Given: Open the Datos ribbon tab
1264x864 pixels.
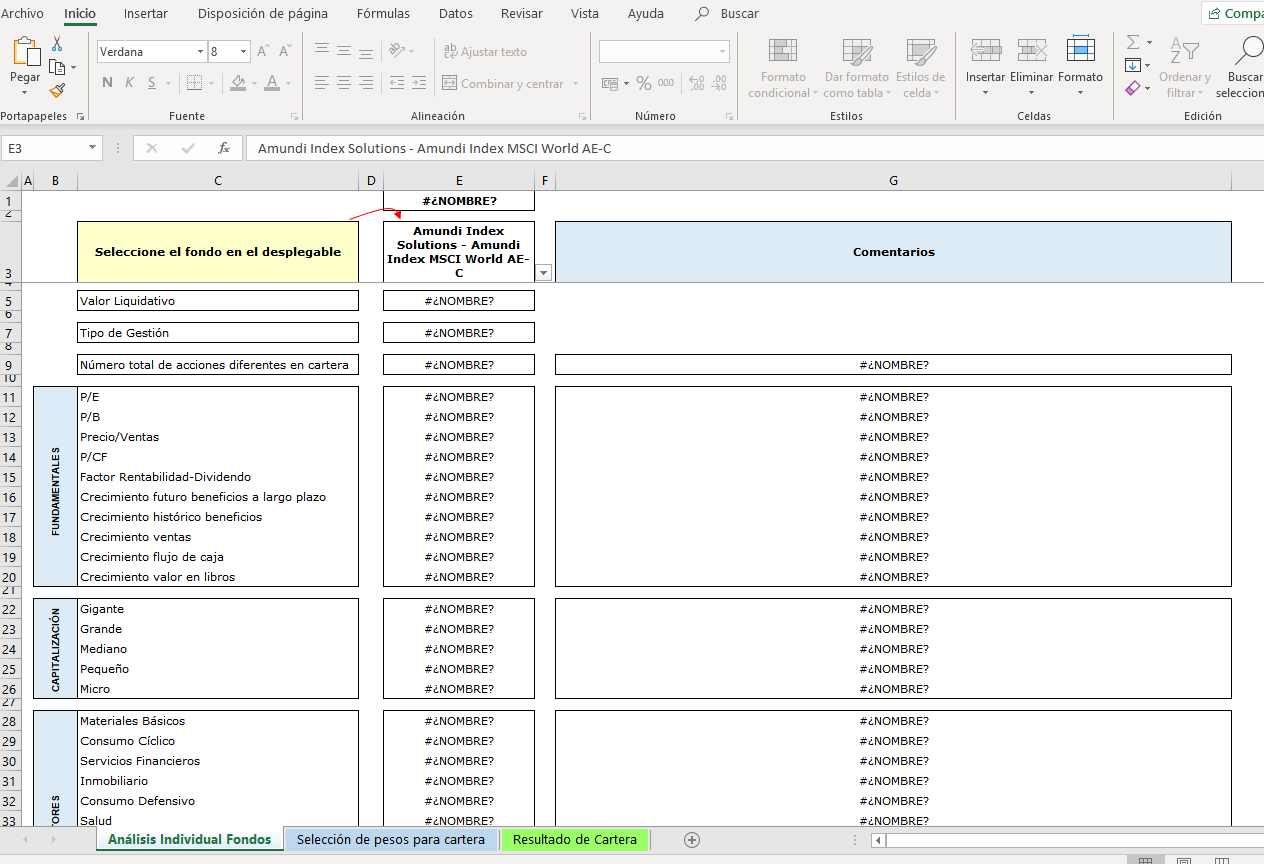Looking at the screenshot, I should point(456,13).
